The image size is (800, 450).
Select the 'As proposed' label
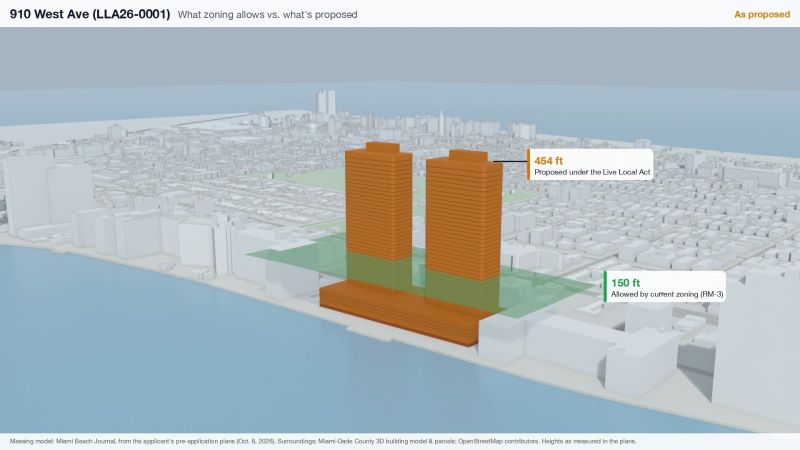(x=762, y=15)
